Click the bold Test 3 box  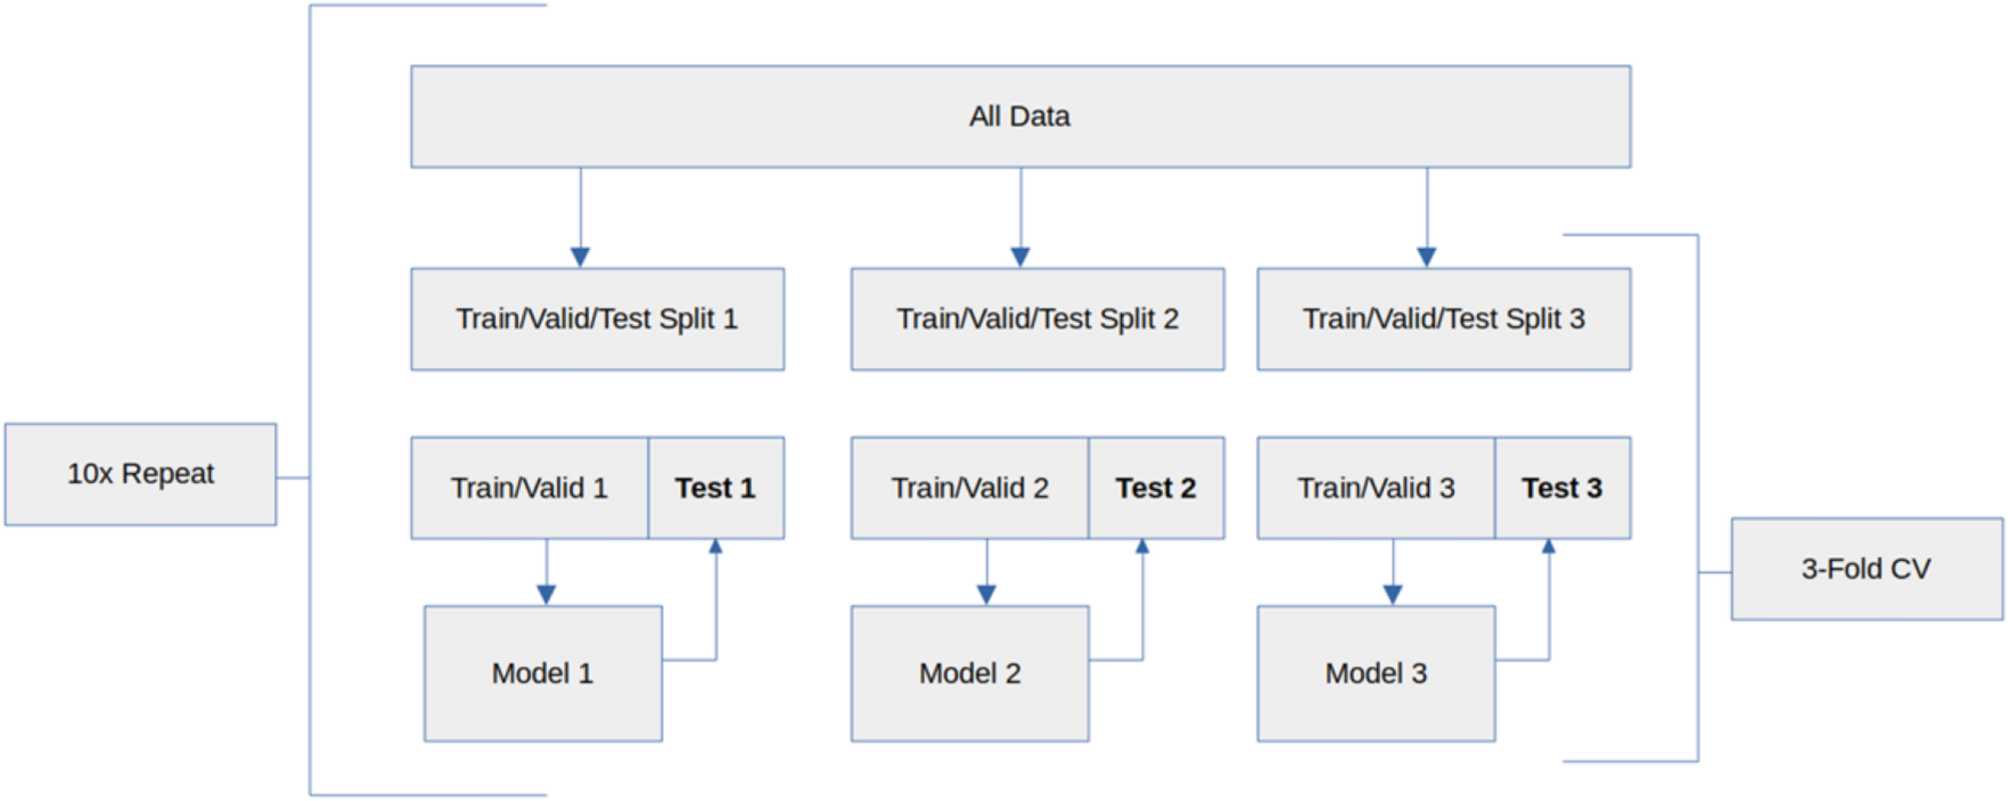point(1562,488)
